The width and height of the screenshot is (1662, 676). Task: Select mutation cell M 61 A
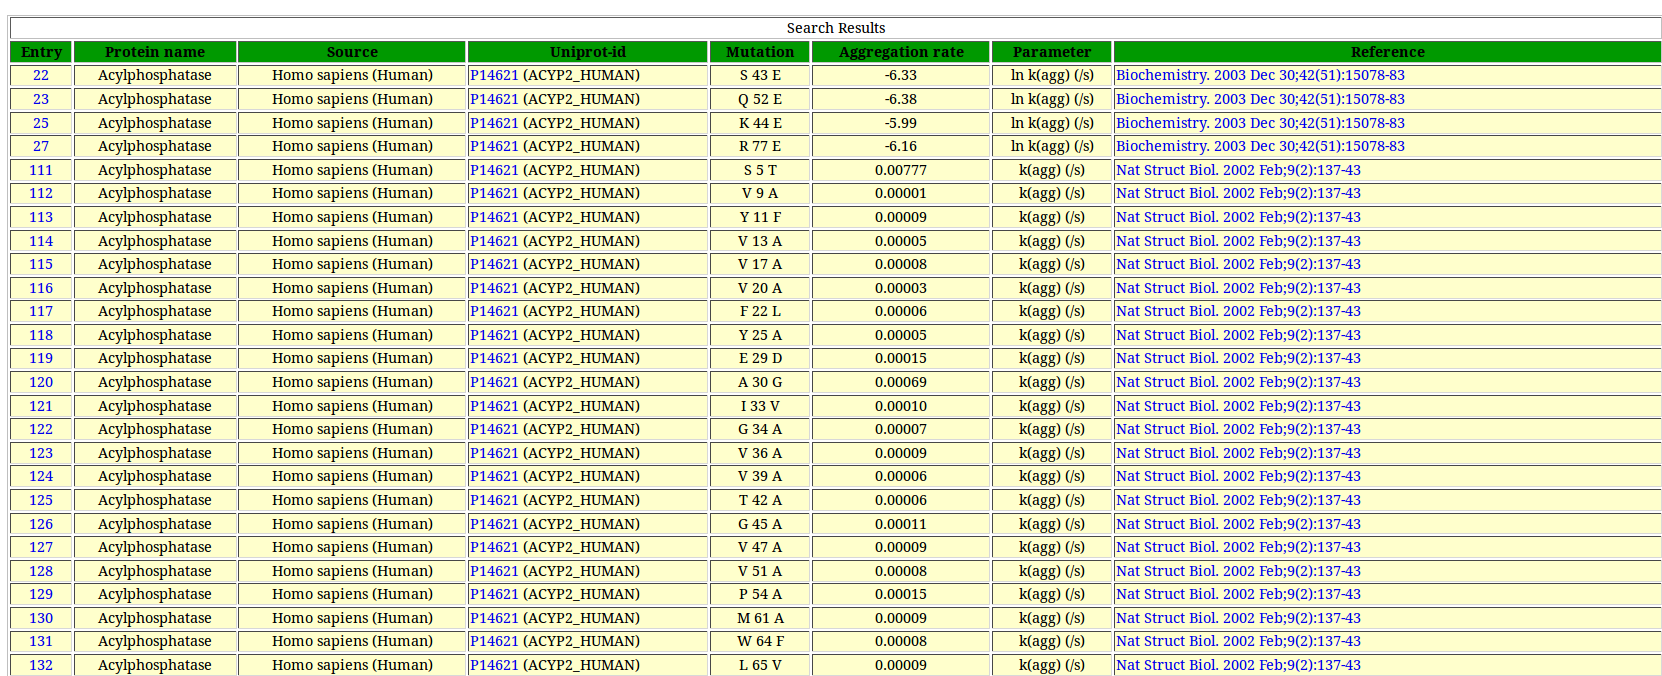click(x=760, y=618)
